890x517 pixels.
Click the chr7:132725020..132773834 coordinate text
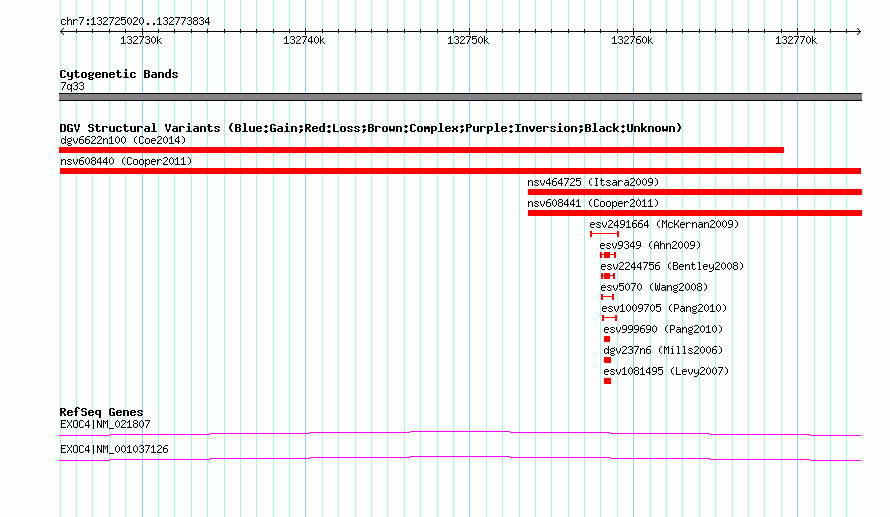(x=135, y=22)
